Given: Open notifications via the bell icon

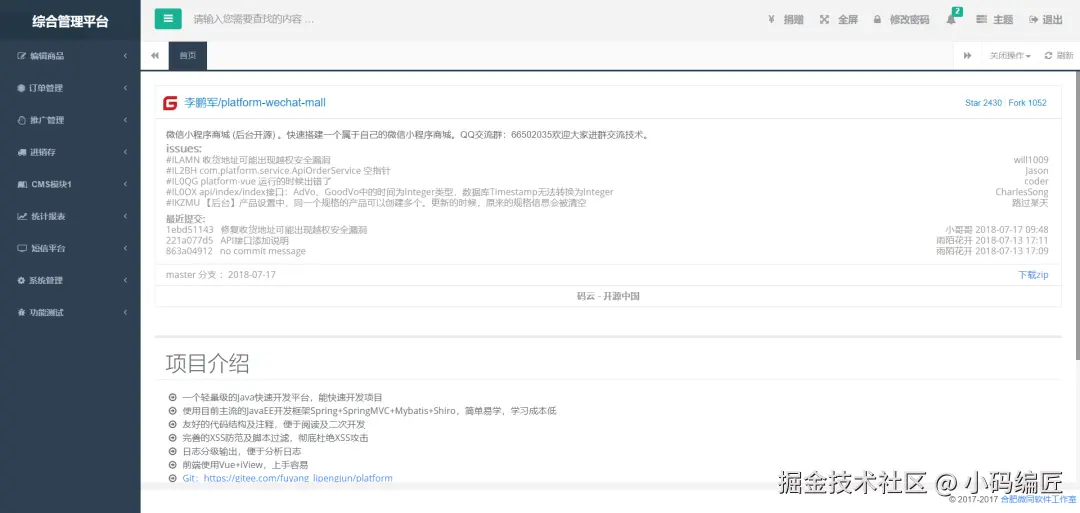Looking at the screenshot, I should (x=951, y=20).
